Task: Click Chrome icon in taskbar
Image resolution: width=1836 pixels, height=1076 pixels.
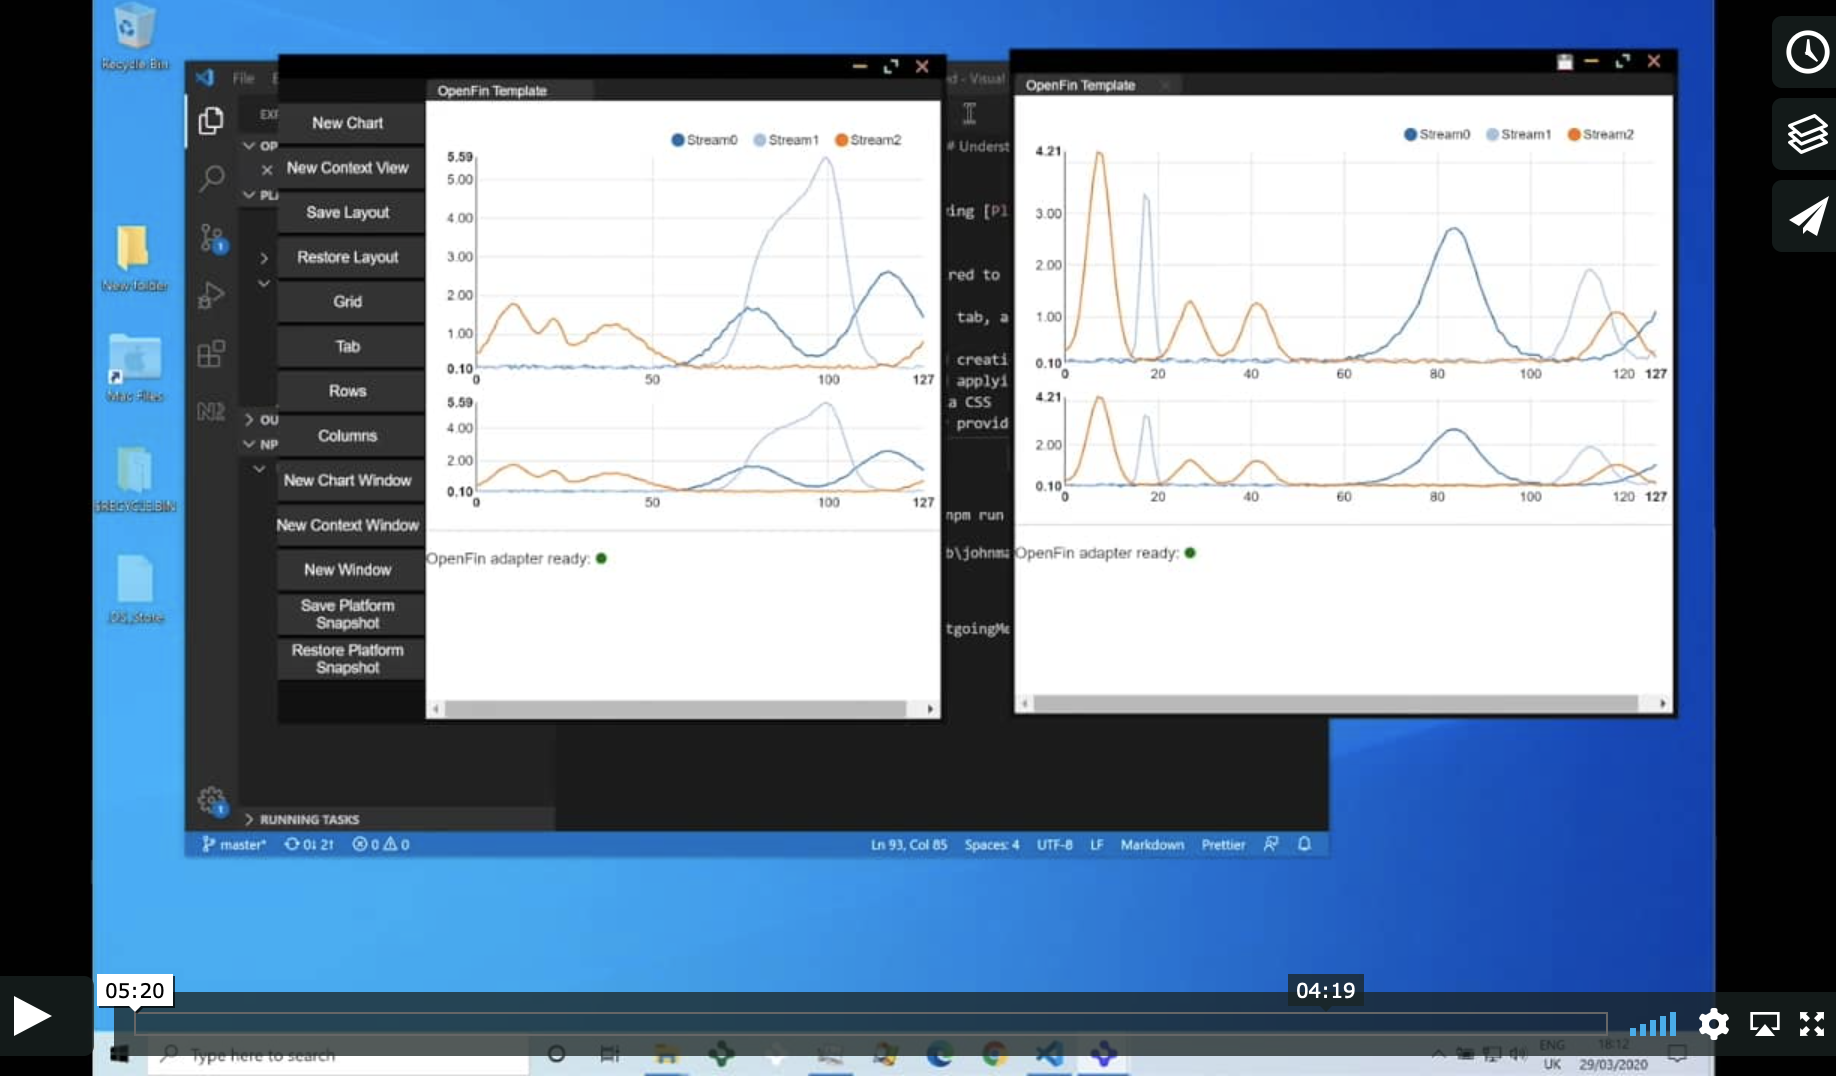Action: pyautogui.click(x=993, y=1054)
